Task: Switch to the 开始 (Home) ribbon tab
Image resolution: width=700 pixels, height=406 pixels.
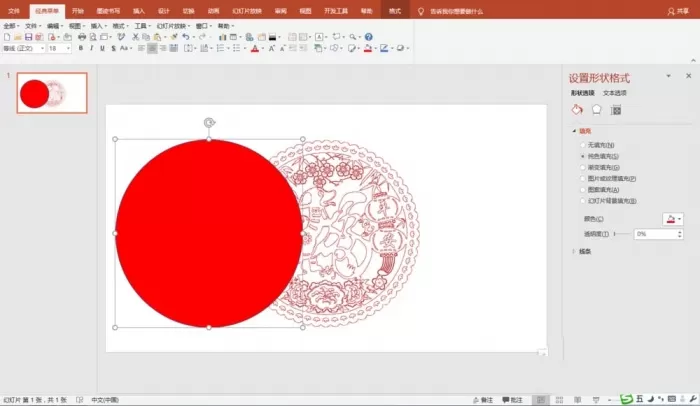Action: tap(78, 11)
